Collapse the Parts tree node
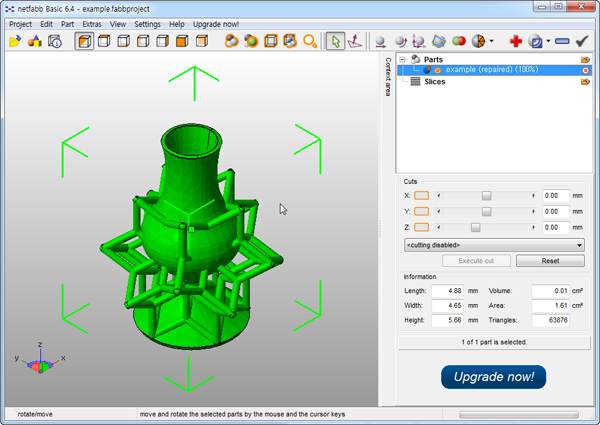The height and width of the screenshot is (425, 600). click(402, 59)
